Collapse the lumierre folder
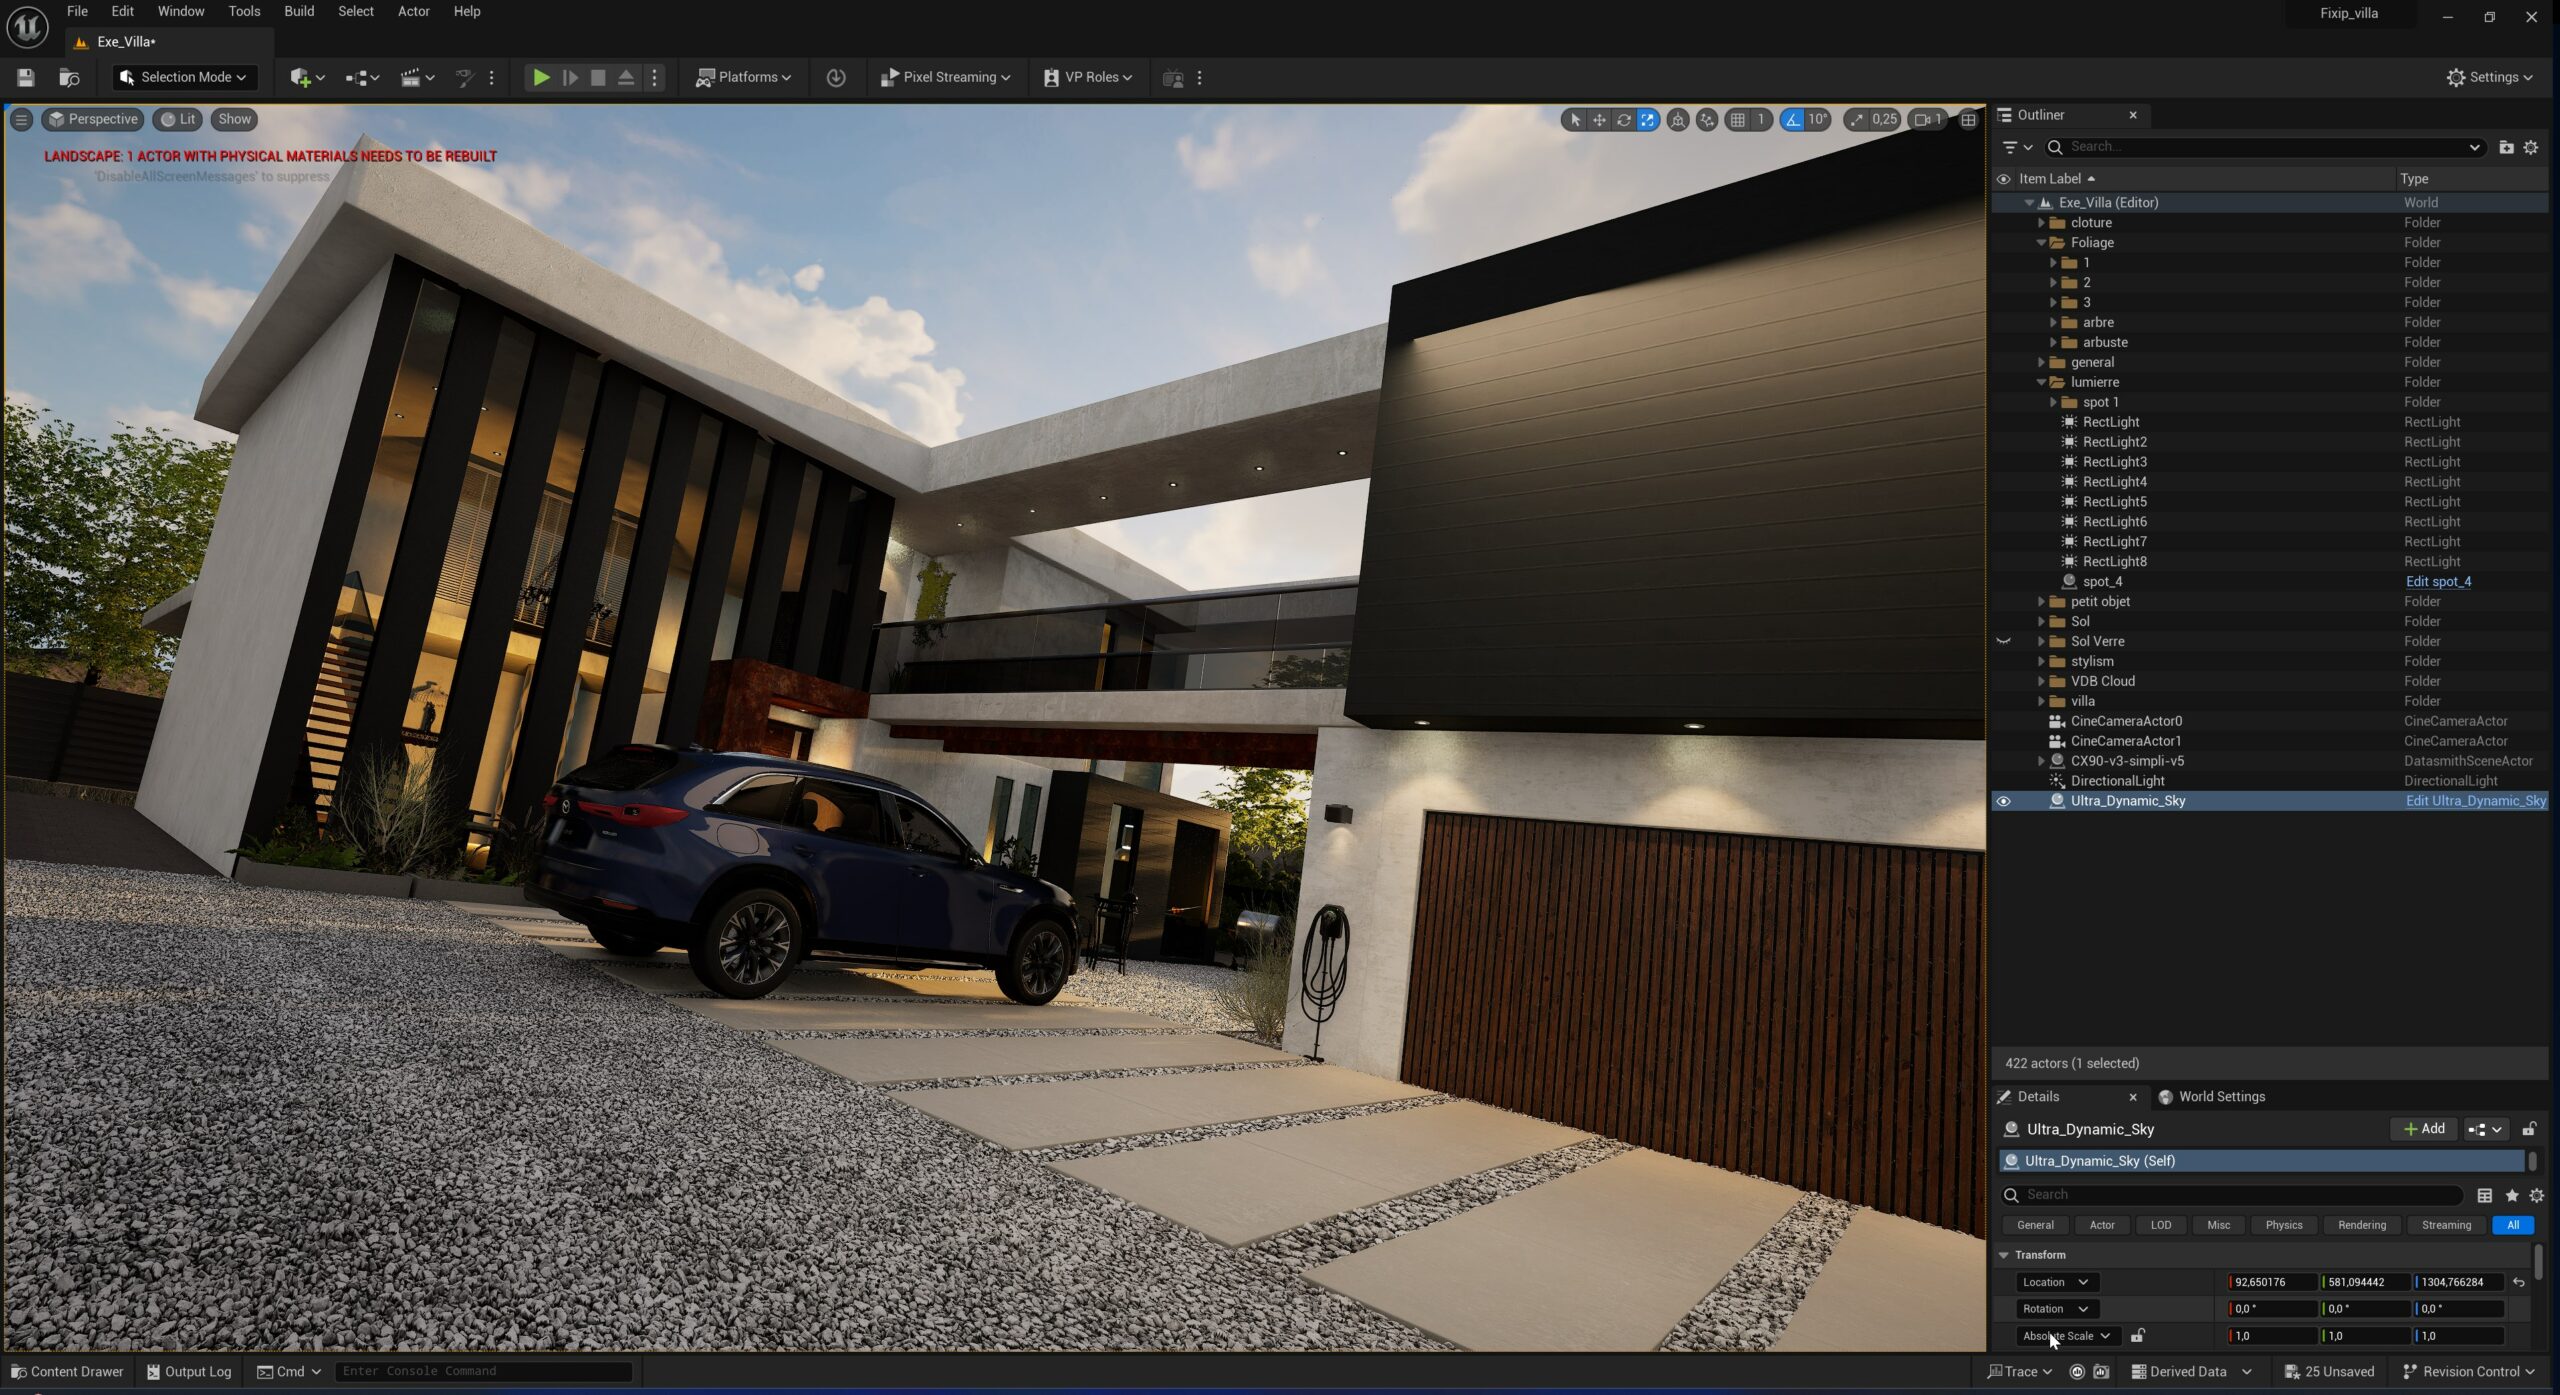Viewport: 2560px width, 1395px height. (x=2041, y=382)
